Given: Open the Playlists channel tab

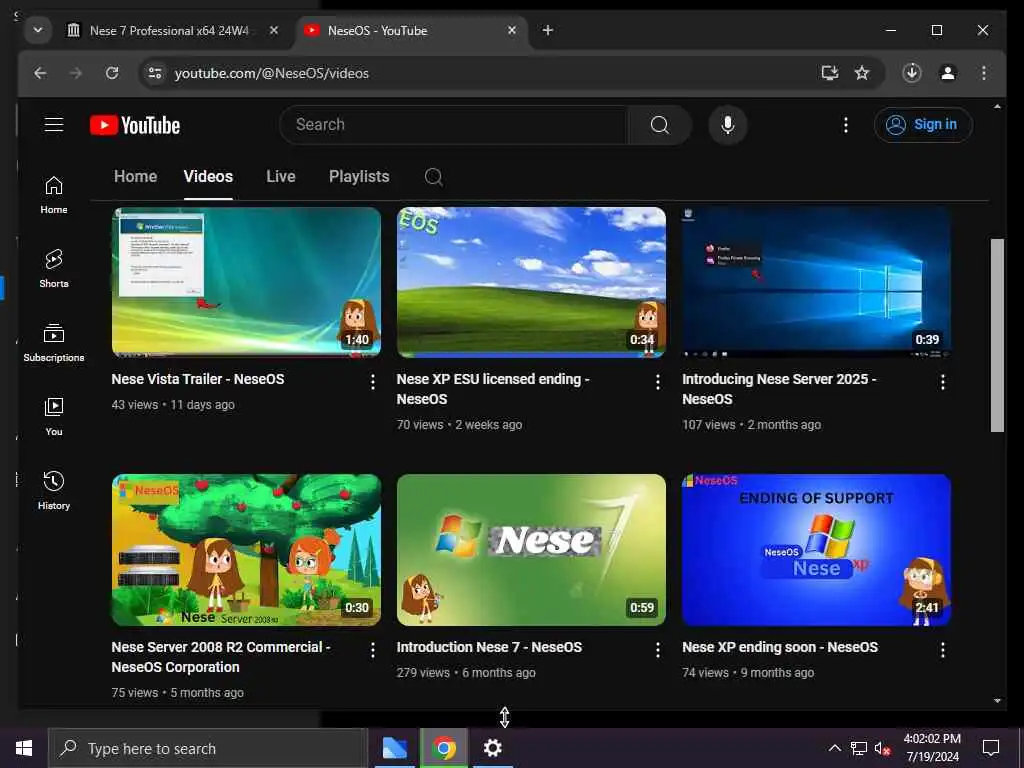Looking at the screenshot, I should [x=359, y=176].
